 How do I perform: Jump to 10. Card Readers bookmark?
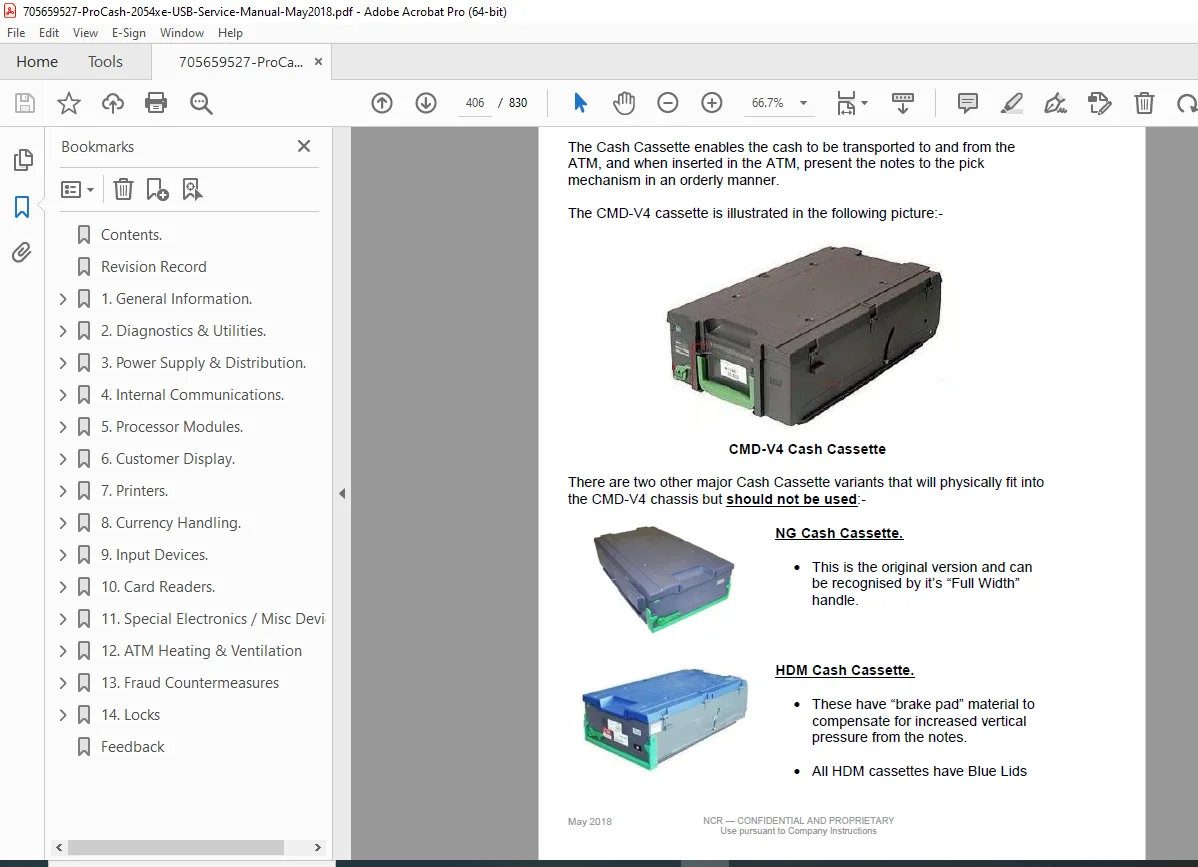tap(158, 587)
